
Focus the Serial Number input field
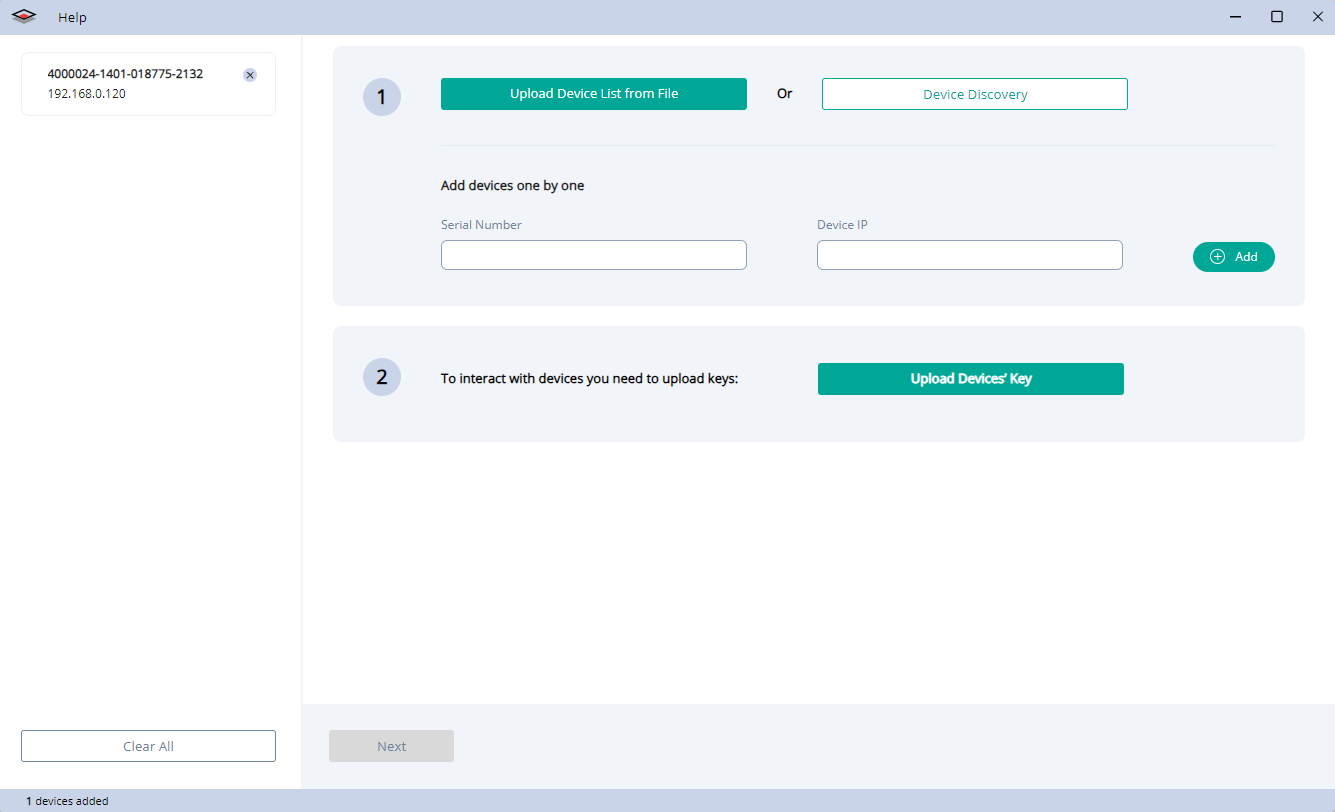(x=594, y=255)
